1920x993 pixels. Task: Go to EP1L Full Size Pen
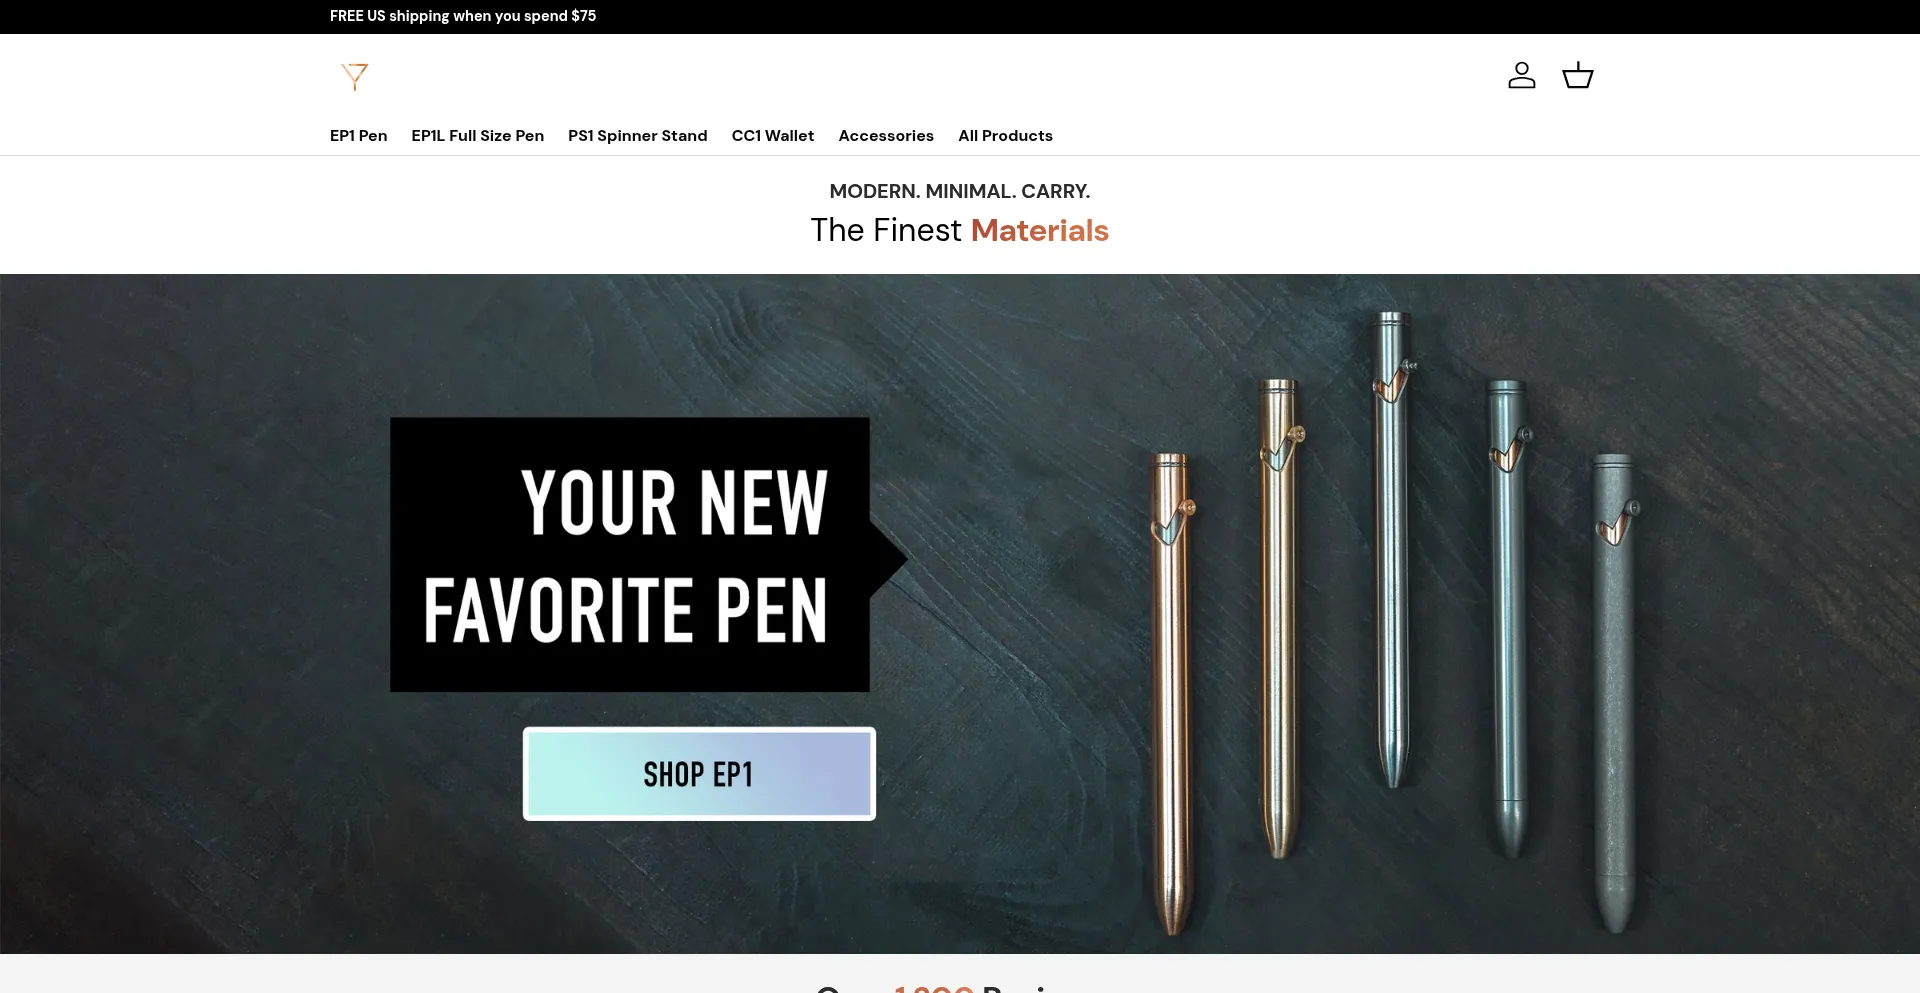(477, 136)
